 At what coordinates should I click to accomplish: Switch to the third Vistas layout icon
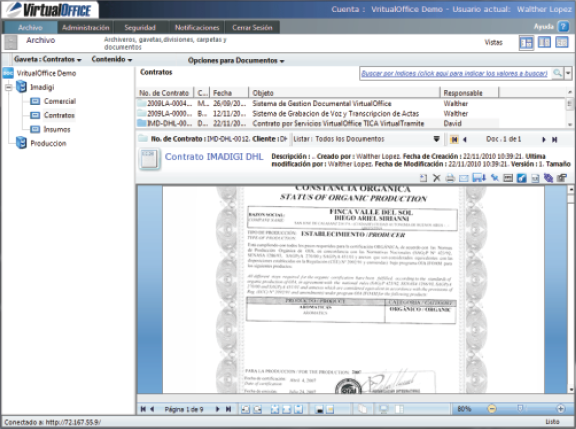(x=562, y=43)
